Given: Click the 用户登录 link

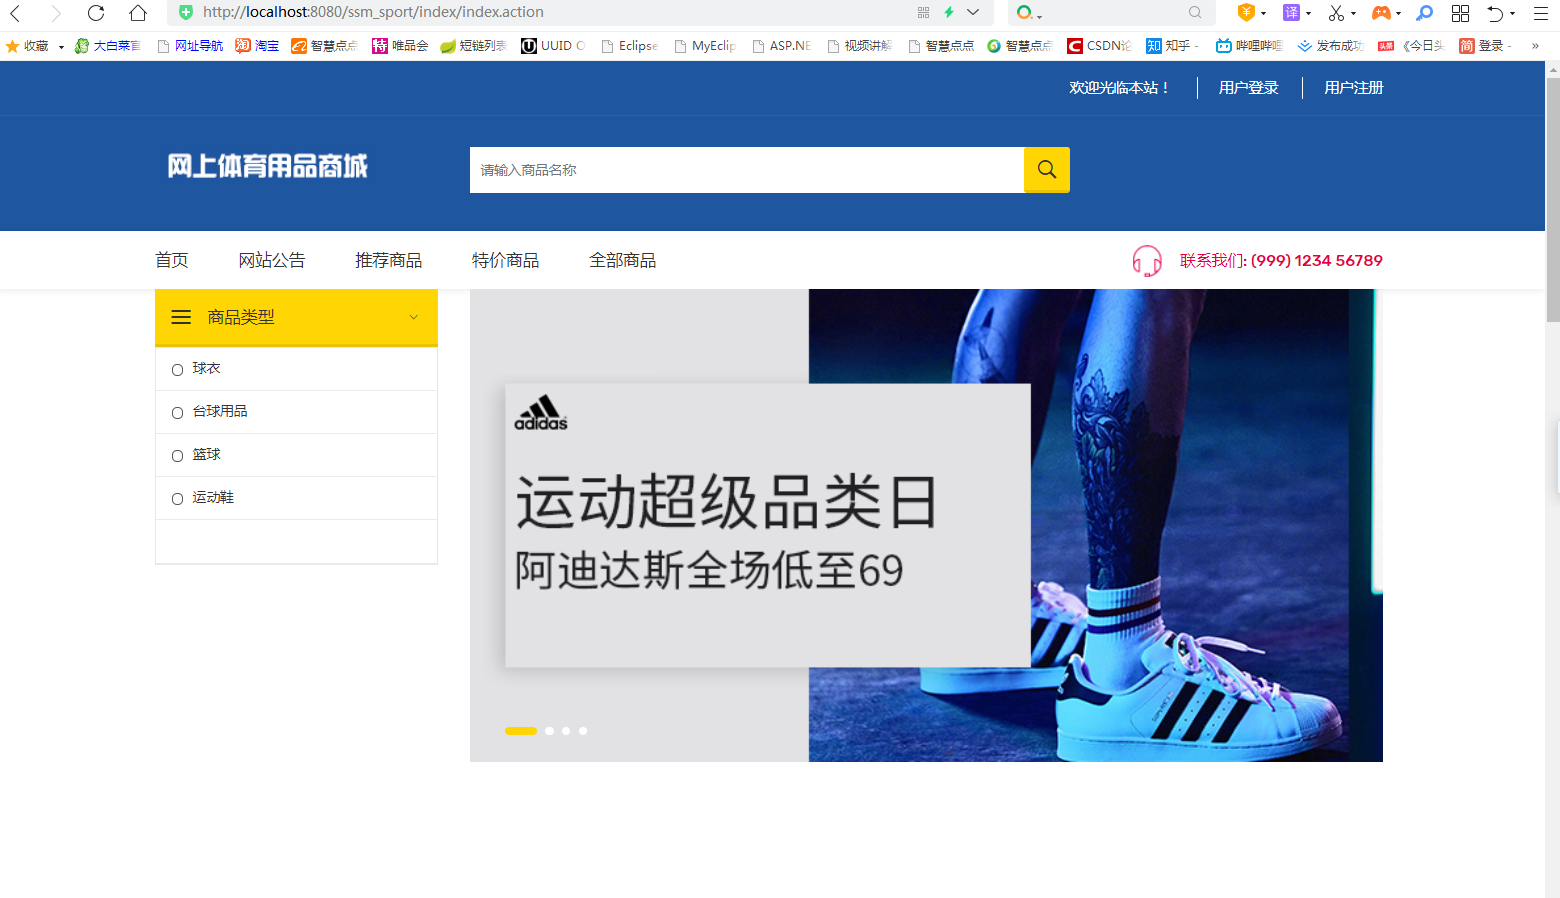Looking at the screenshot, I should coord(1247,88).
